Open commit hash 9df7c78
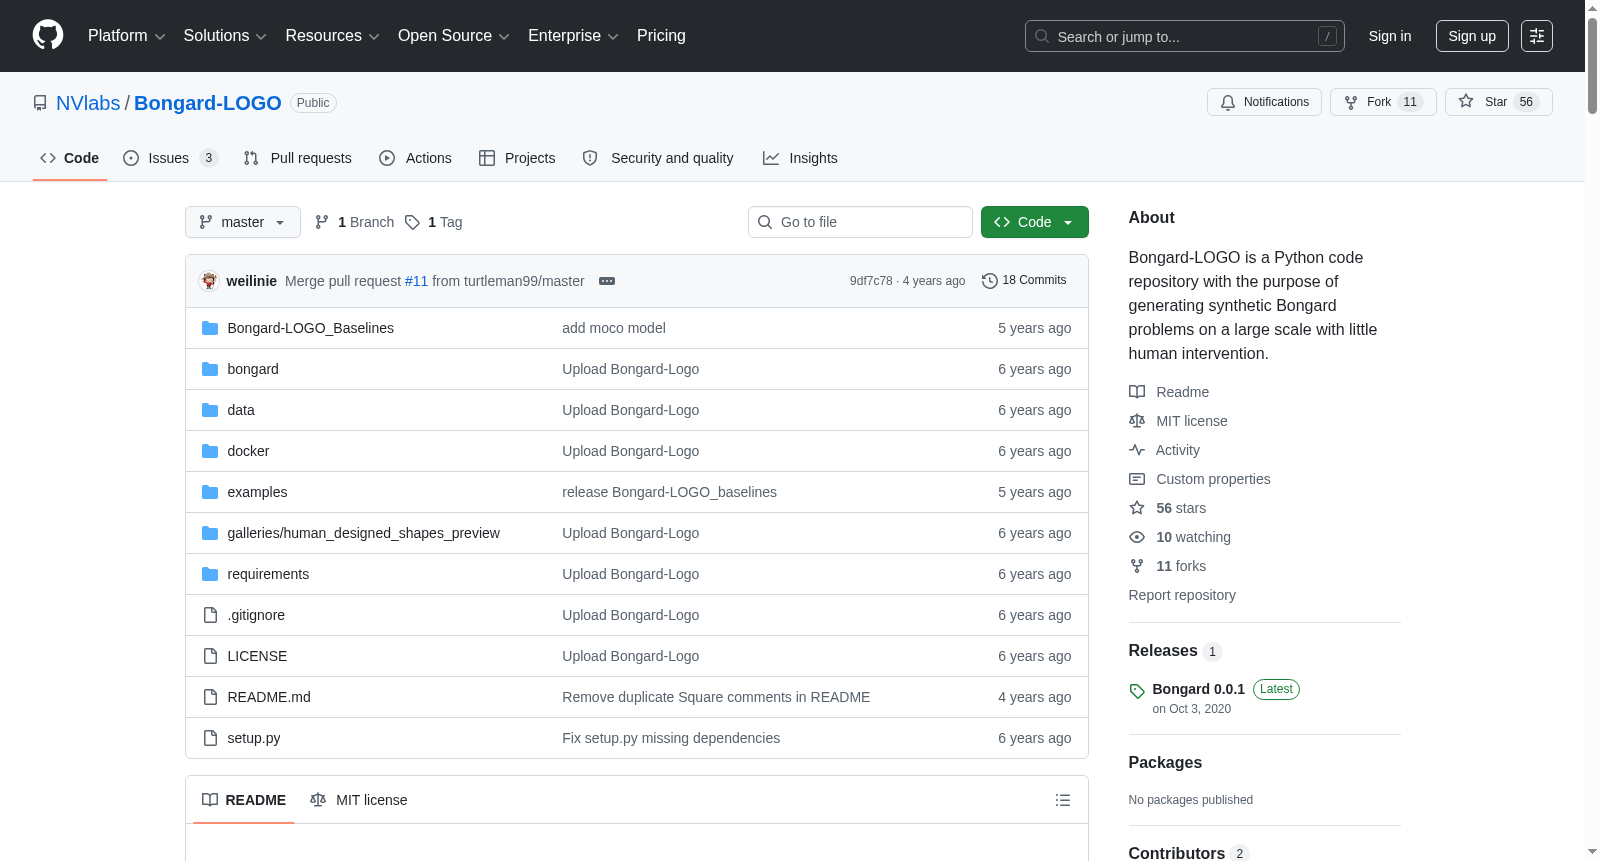This screenshot has width=1600, height=861. [871, 281]
